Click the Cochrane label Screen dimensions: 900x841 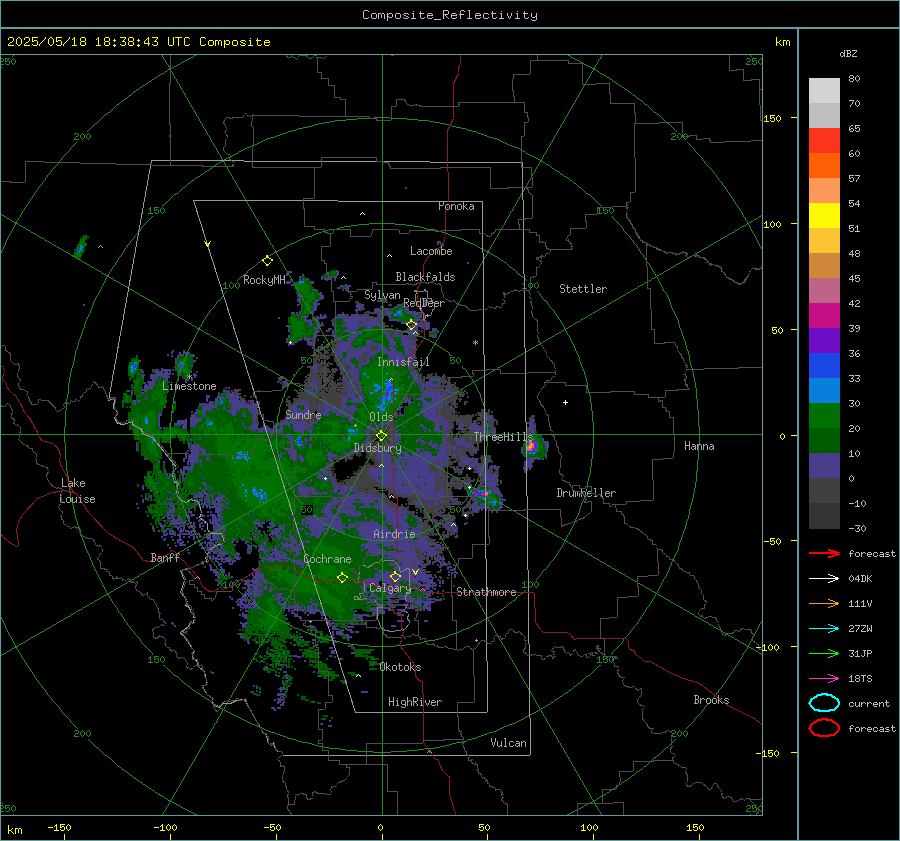tap(327, 559)
